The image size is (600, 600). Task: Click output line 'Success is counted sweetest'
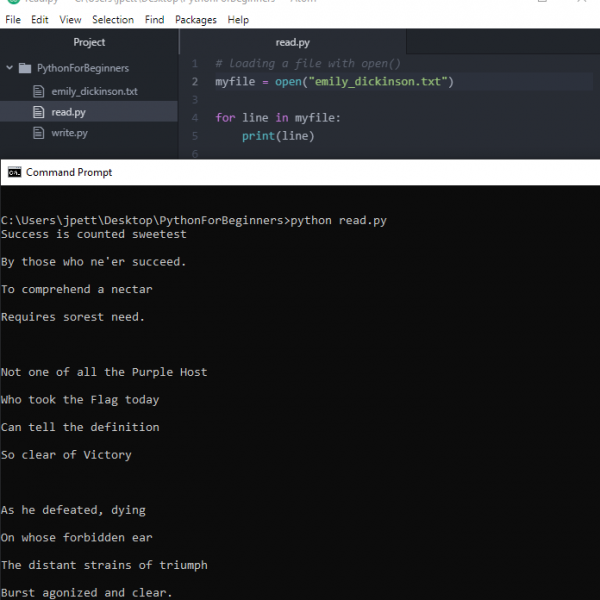point(94,234)
